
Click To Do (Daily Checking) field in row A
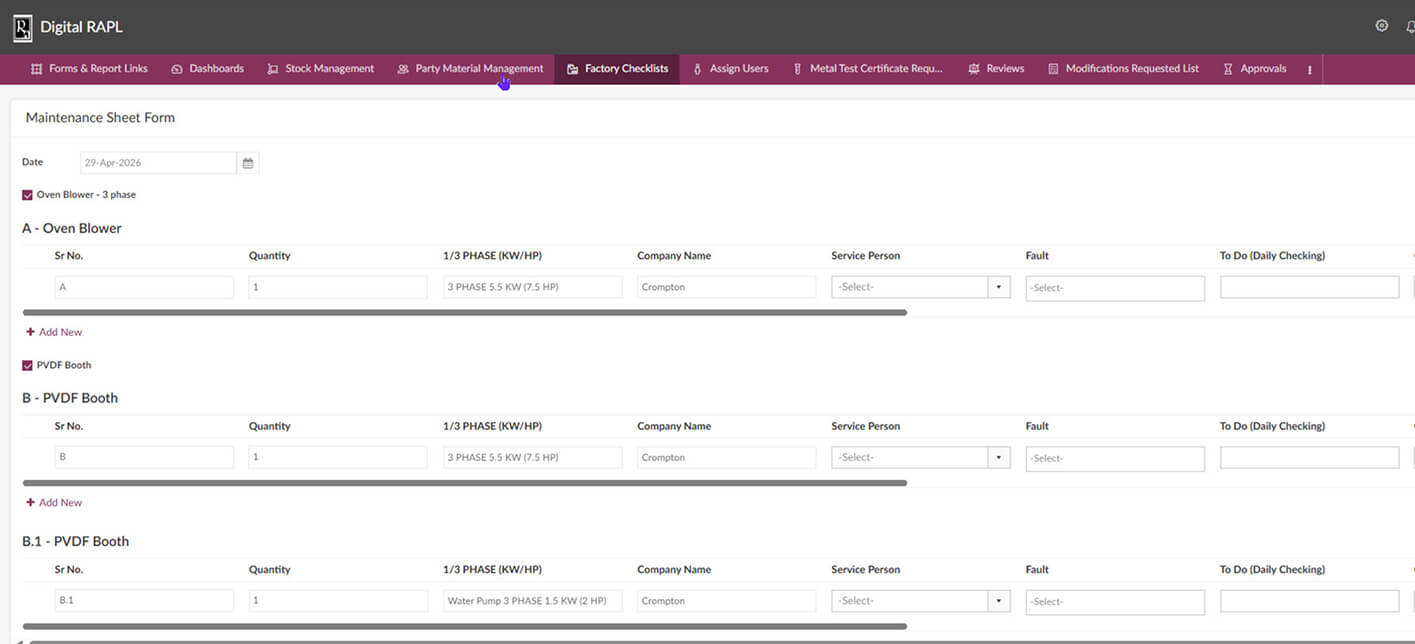tap(1309, 287)
